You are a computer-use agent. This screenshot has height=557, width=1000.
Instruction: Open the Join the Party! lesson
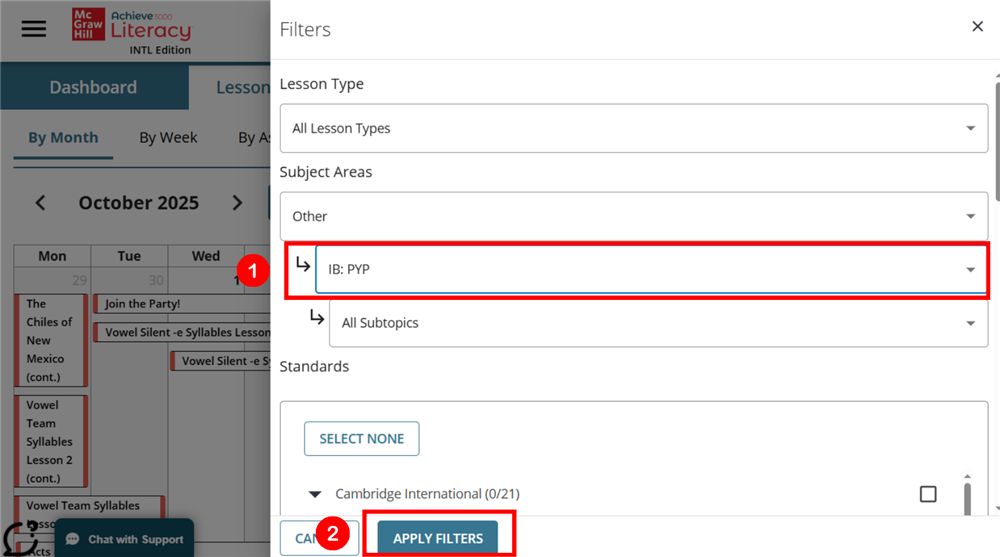coord(142,304)
